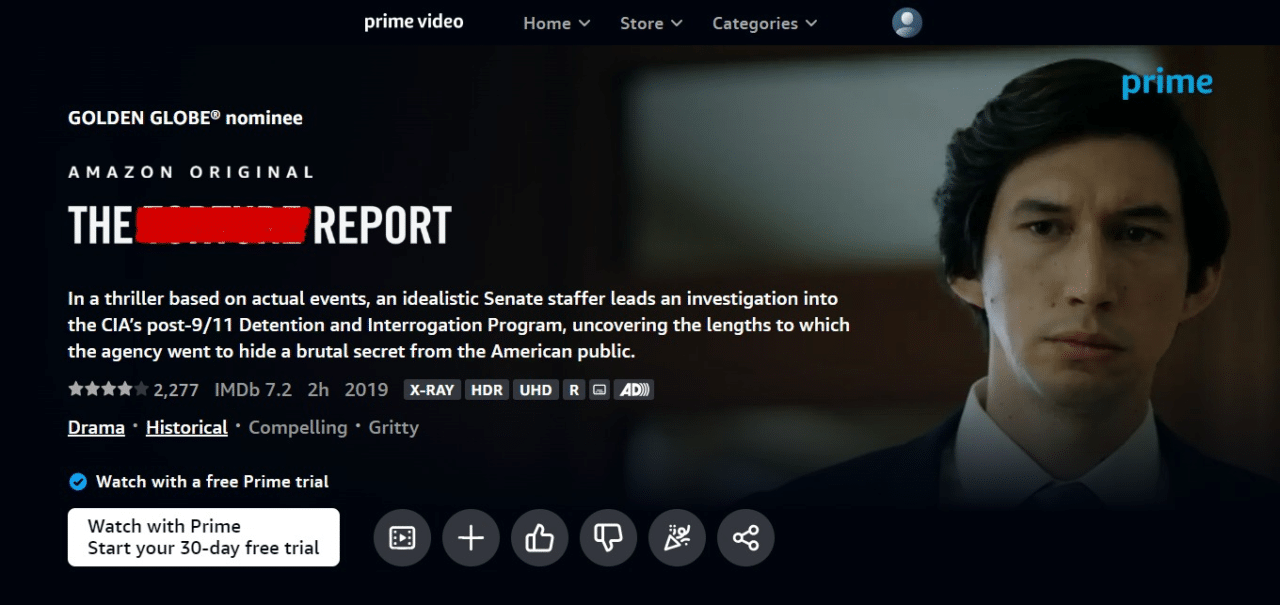Like the movie with thumbs up icon

click(x=539, y=538)
